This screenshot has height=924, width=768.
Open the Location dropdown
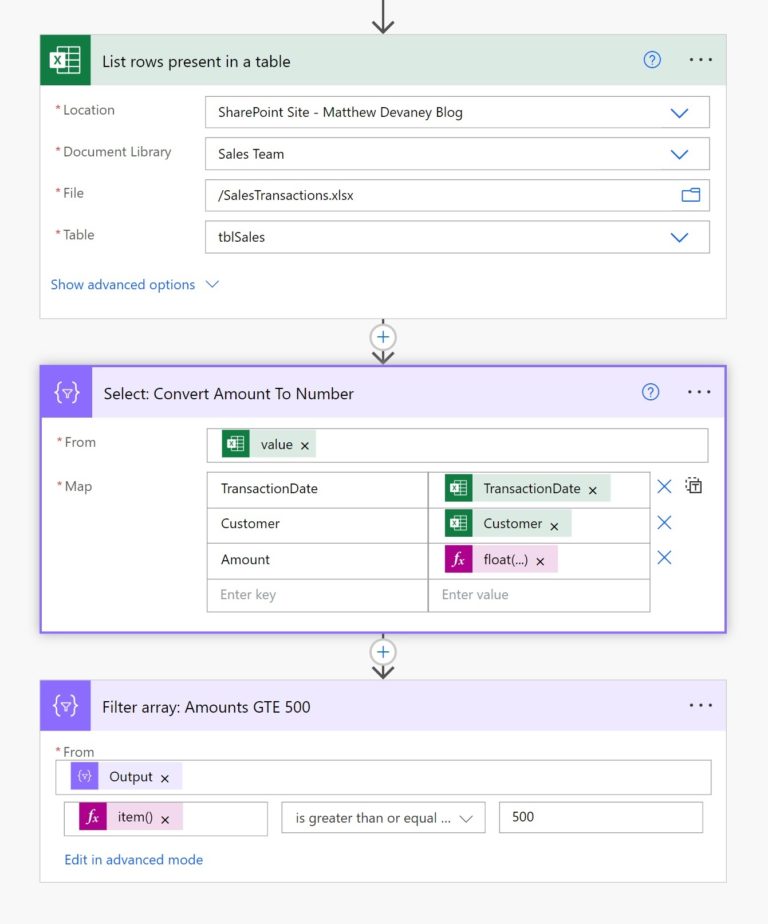tap(680, 113)
